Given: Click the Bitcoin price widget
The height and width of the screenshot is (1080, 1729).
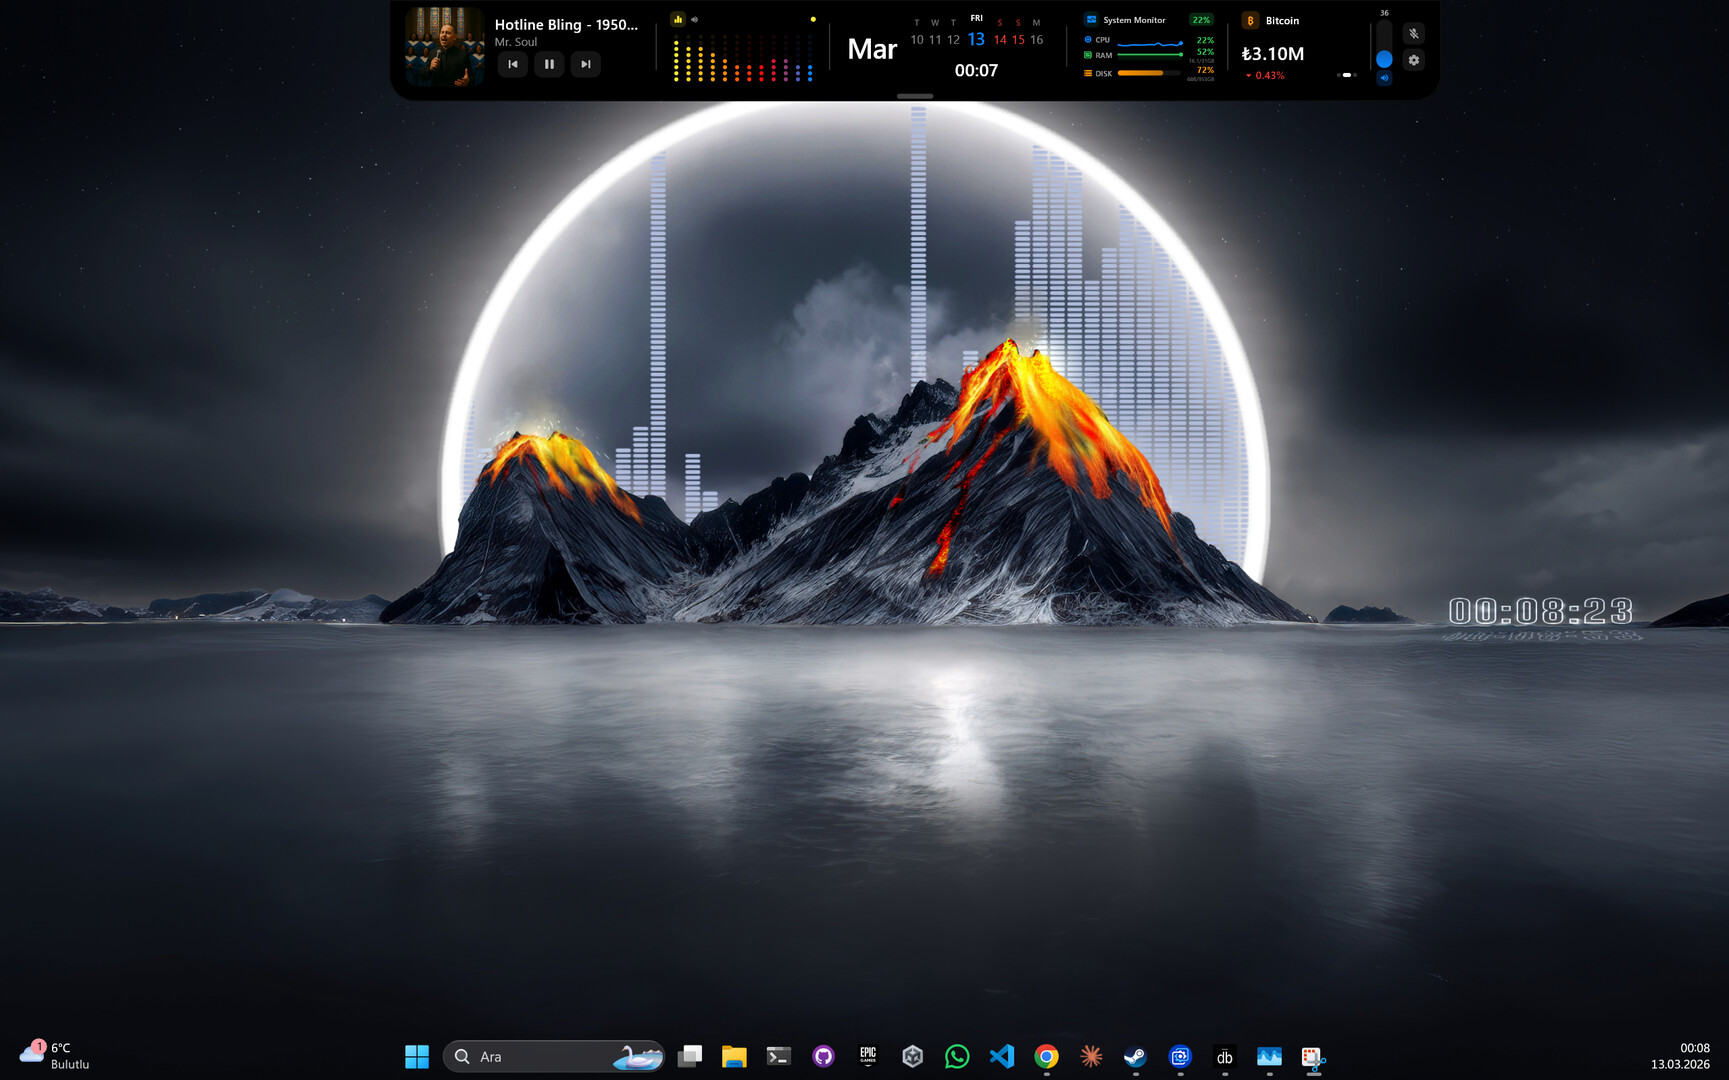Looking at the screenshot, I should 1272,54.
